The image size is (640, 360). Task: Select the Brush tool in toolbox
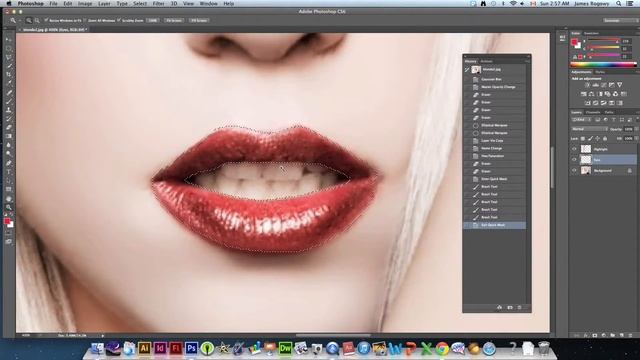(9, 101)
